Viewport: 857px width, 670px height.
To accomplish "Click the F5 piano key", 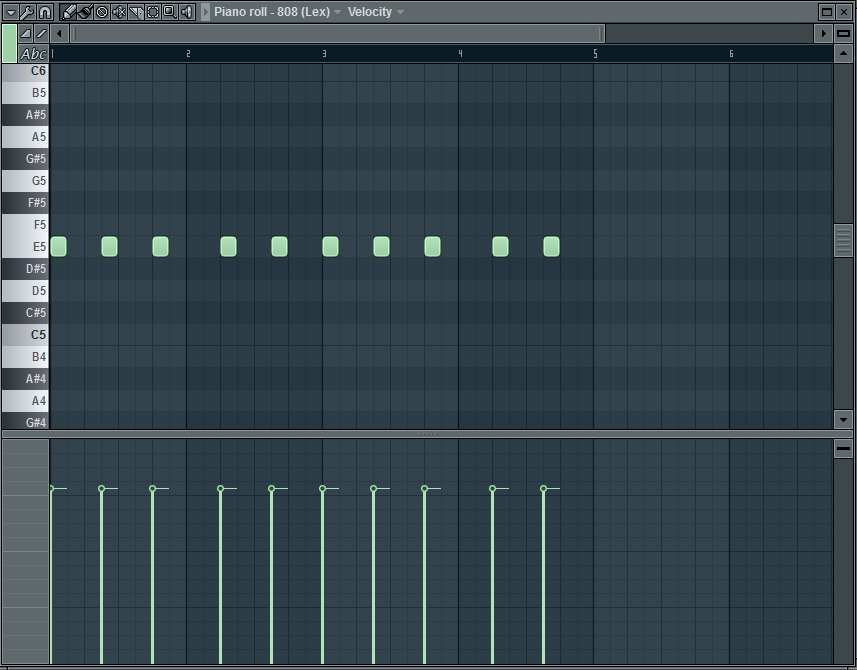I will point(25,225).
